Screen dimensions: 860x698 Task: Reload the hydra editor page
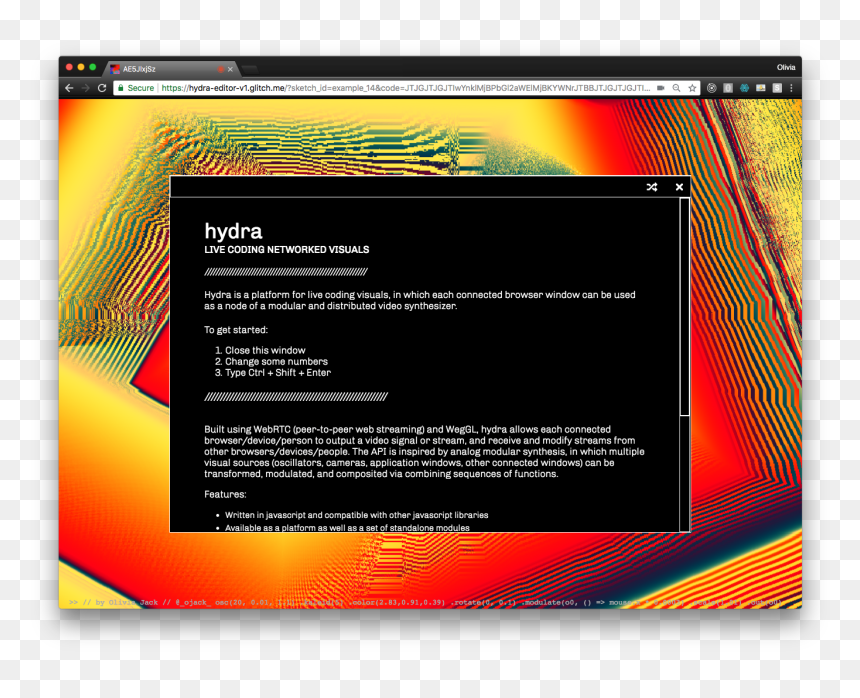[102, 88]
